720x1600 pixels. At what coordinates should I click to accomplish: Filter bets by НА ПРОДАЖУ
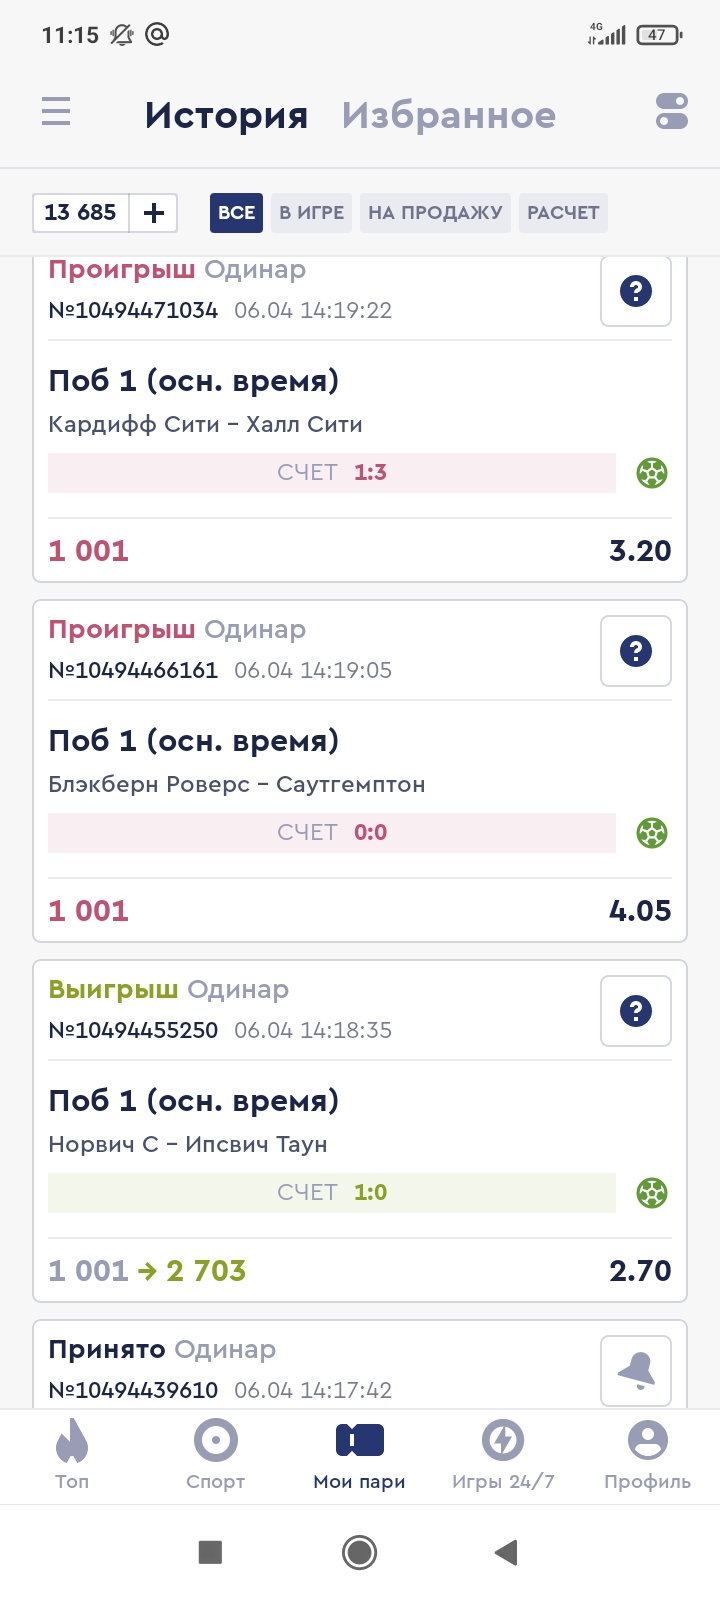tap(435, 212)
